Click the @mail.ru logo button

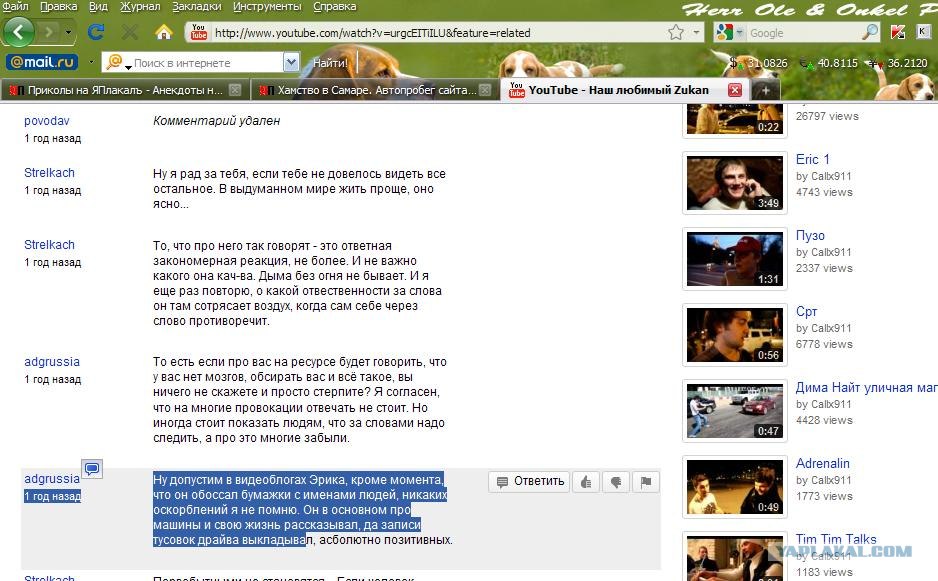click(42, 62)
